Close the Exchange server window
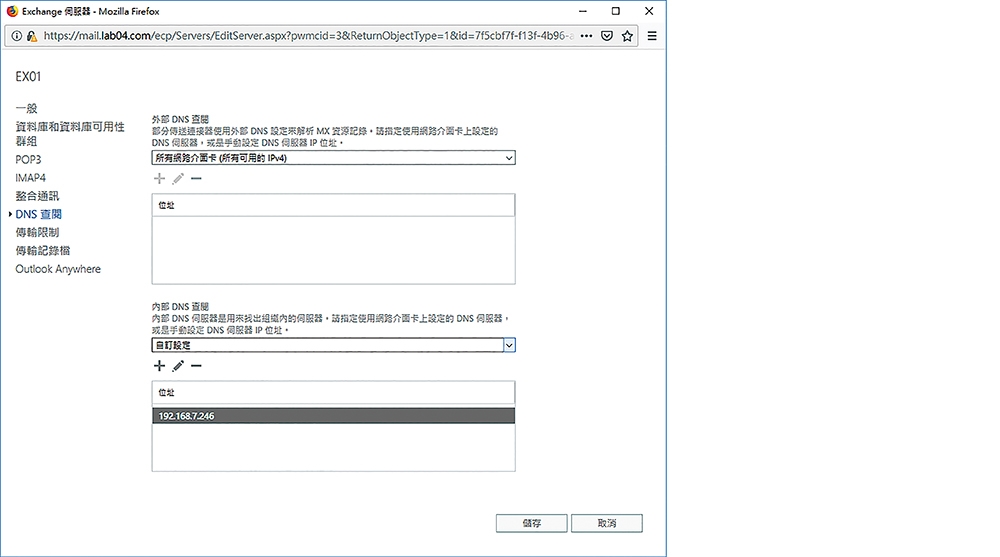 [x=649, y=11]
